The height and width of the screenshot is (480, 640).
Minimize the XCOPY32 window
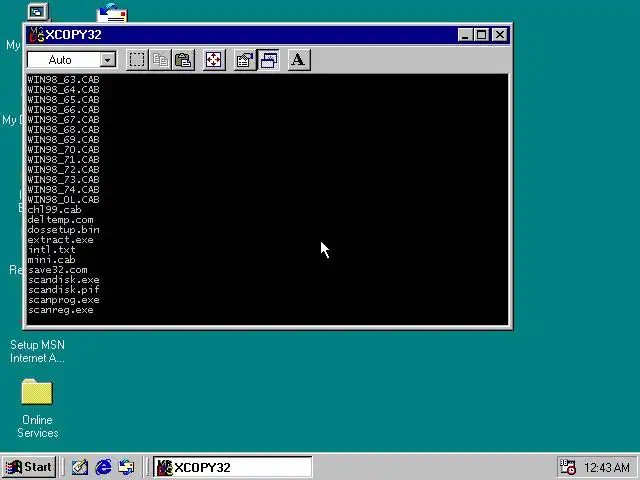click(465, 35)
